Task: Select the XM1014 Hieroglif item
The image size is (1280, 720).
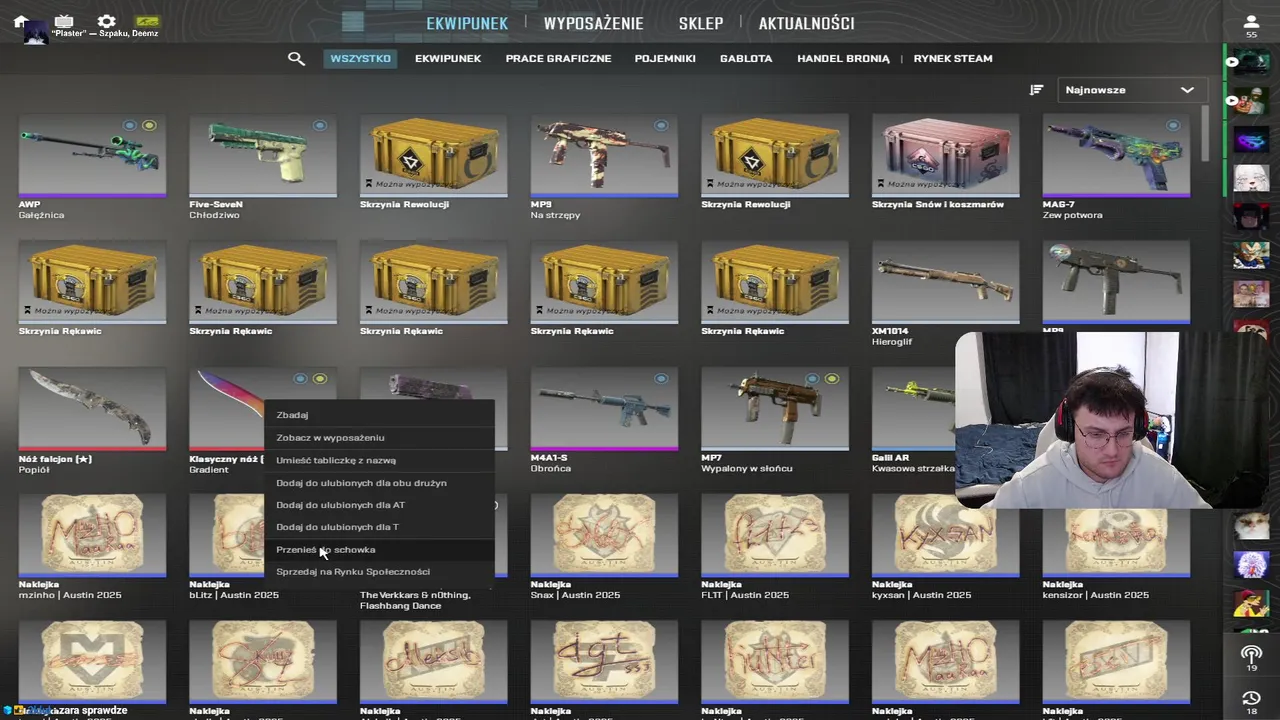Action: 945,294
